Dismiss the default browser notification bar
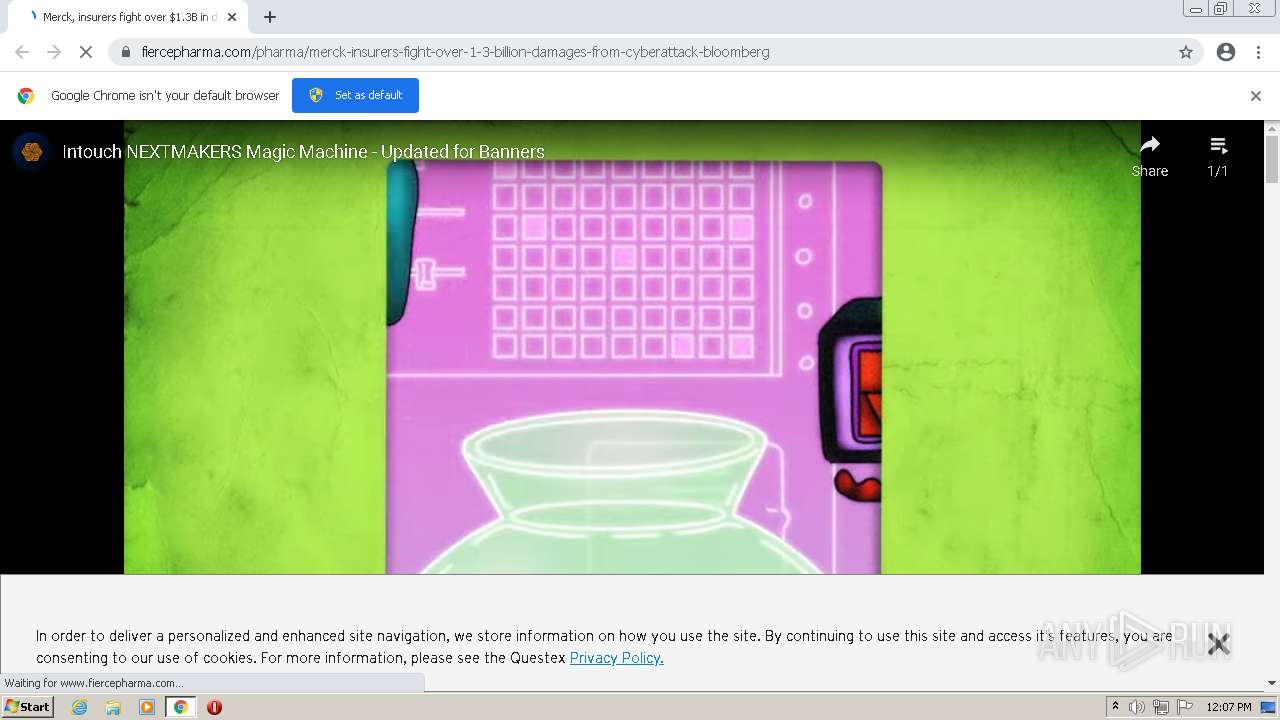Viewport: 1280px width, 720px height. pos(1256,96)
